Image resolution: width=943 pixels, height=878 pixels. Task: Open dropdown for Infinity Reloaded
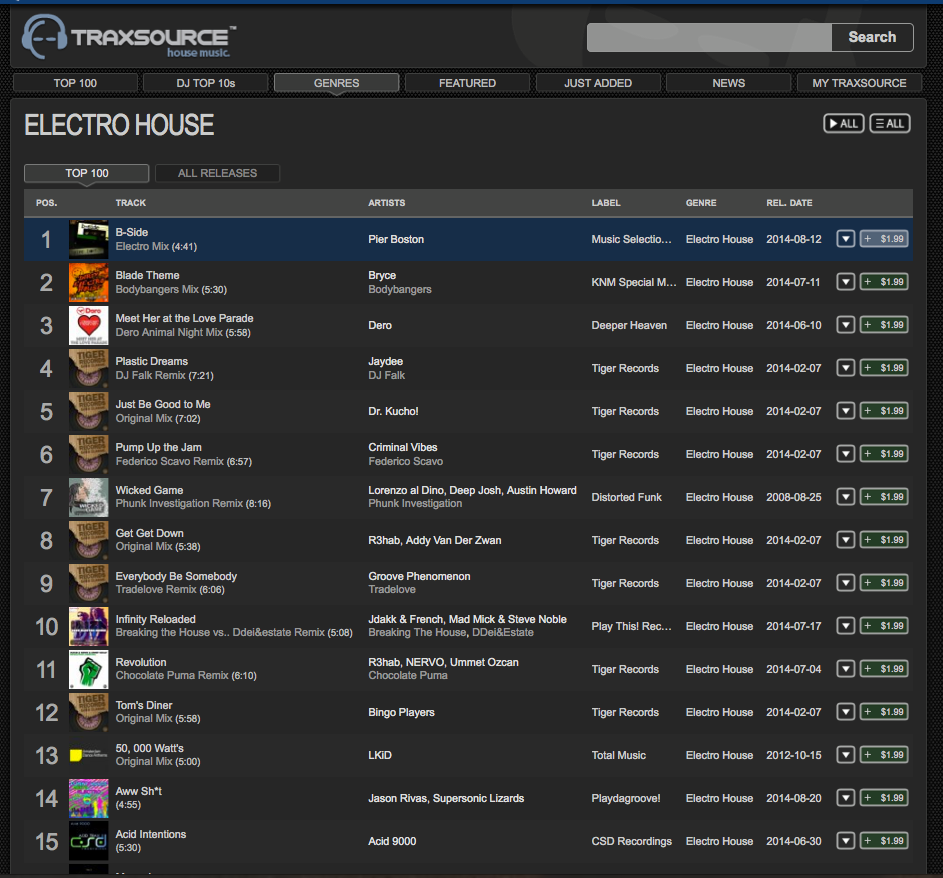pos(846,625)
